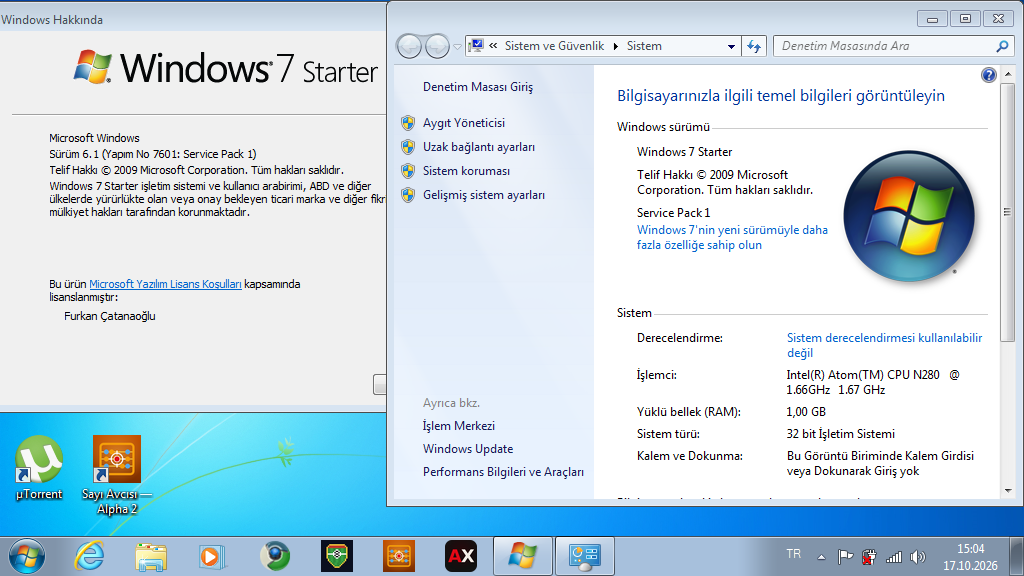This screenshot has height=576, width=1024.
Task: Select the Control Panel Sistem taskbar button
Action: (584, 556)
